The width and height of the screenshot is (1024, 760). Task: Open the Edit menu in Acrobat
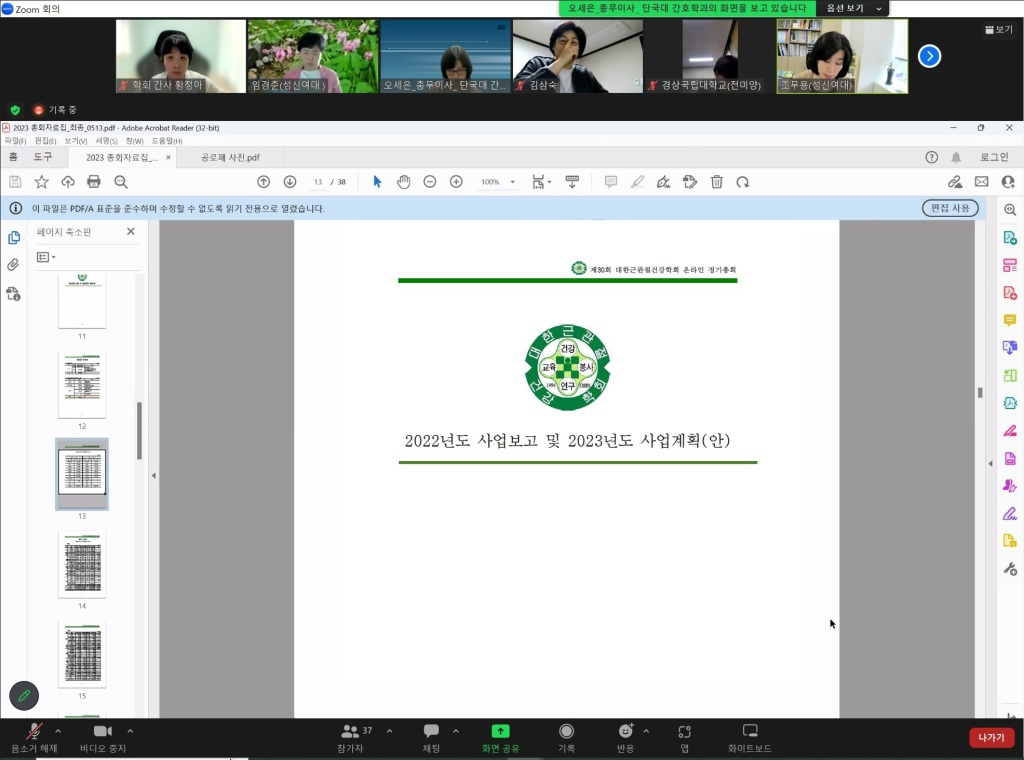pyautogui.click(x=45, y=141)
